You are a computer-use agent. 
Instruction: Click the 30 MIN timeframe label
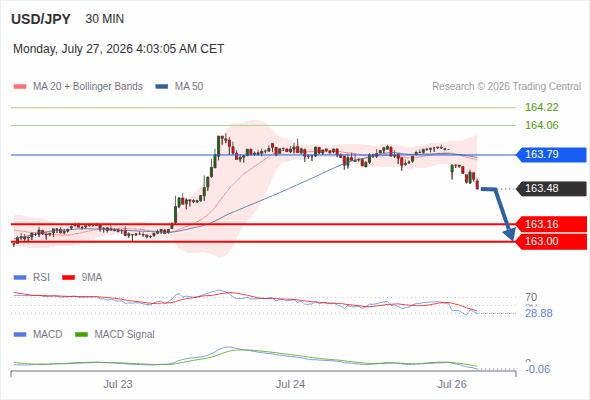pyautogui.click(x=105, y=19)
